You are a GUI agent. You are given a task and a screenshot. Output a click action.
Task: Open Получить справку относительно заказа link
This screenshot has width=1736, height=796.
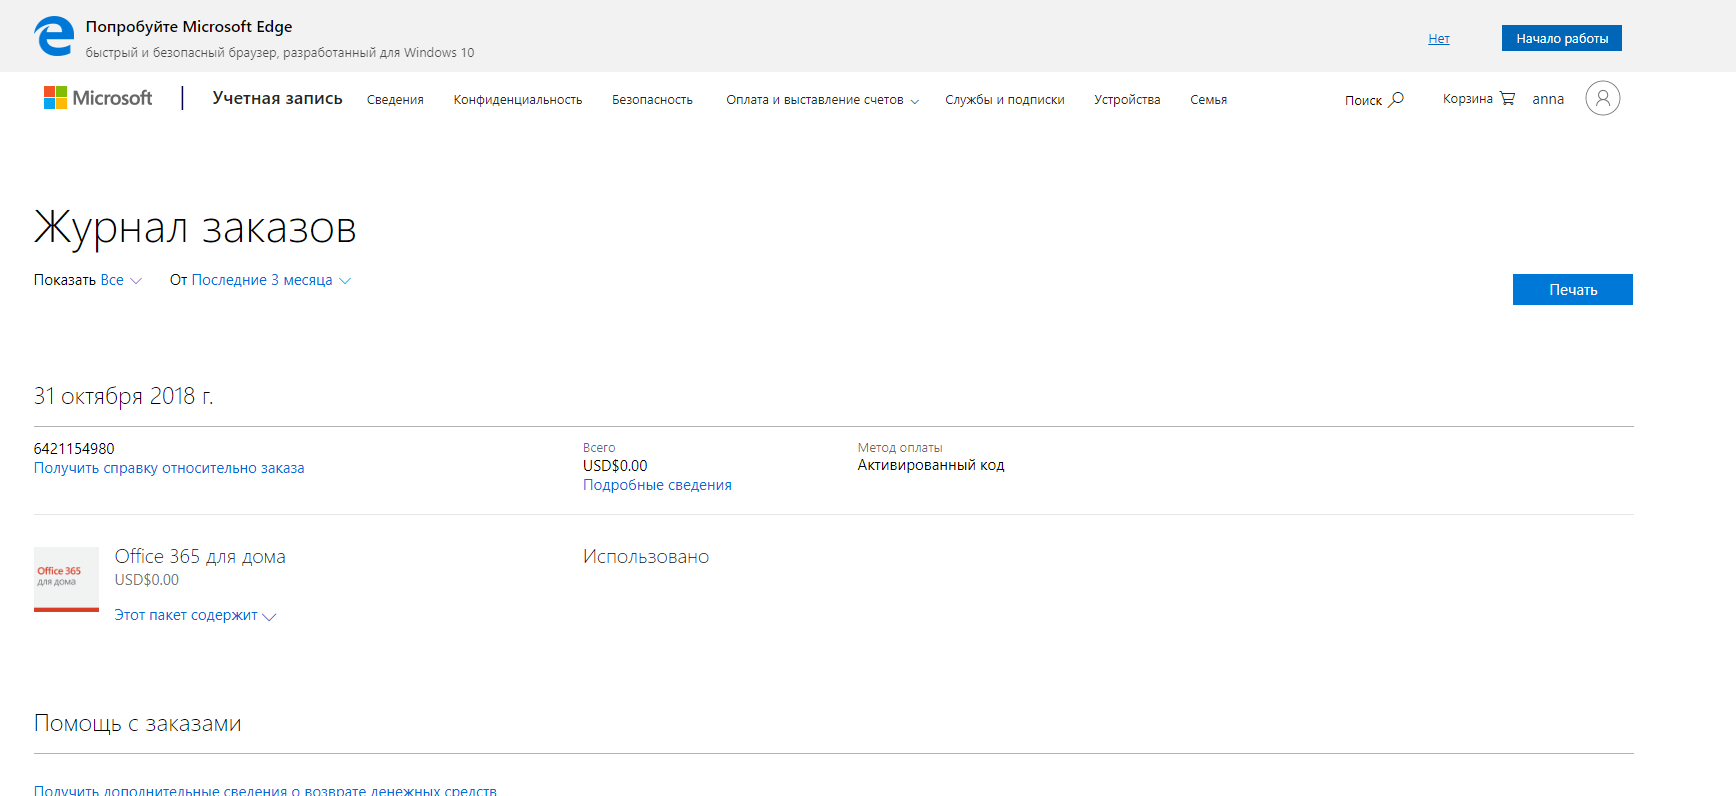click(169, 468)
